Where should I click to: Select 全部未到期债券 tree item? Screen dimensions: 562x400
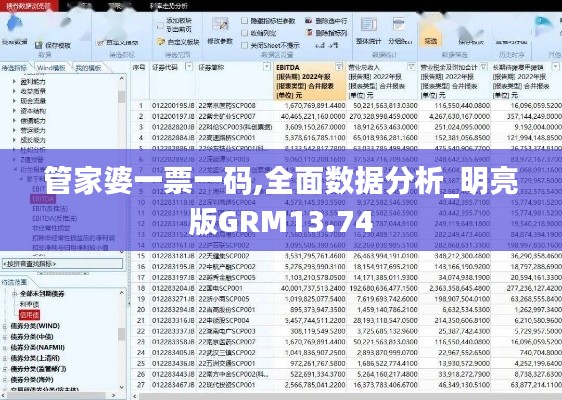[x=42, y=294]
